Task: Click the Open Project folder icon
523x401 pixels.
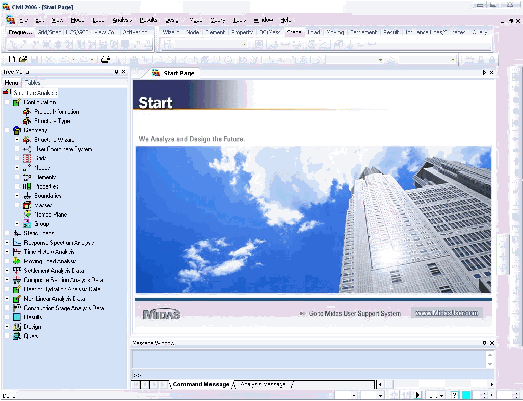Action: 23,59
